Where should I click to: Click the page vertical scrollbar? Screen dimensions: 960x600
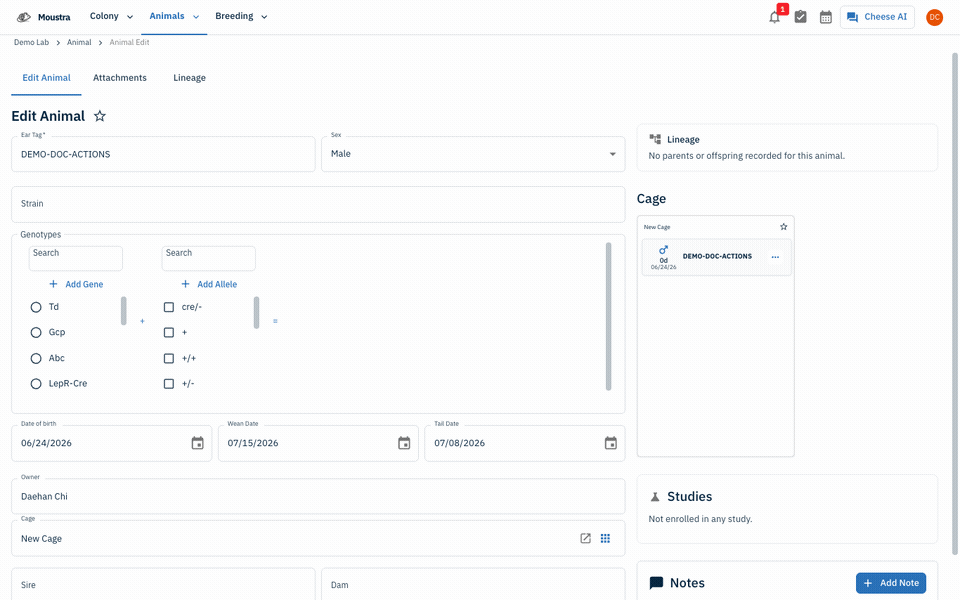click(954, 304)
